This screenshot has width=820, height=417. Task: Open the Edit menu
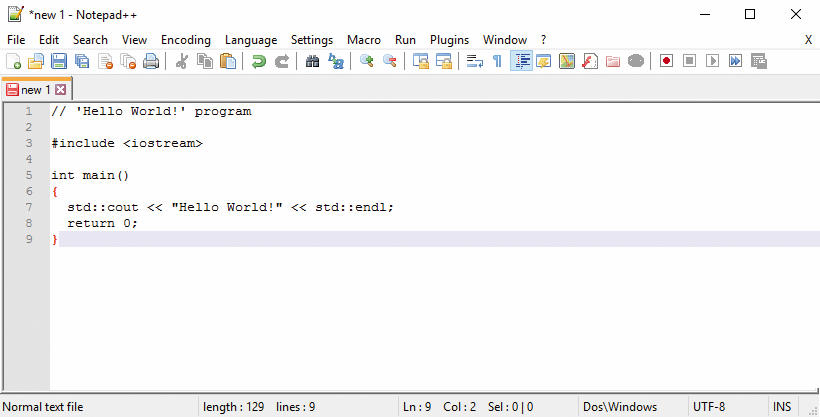click(49, 40)
